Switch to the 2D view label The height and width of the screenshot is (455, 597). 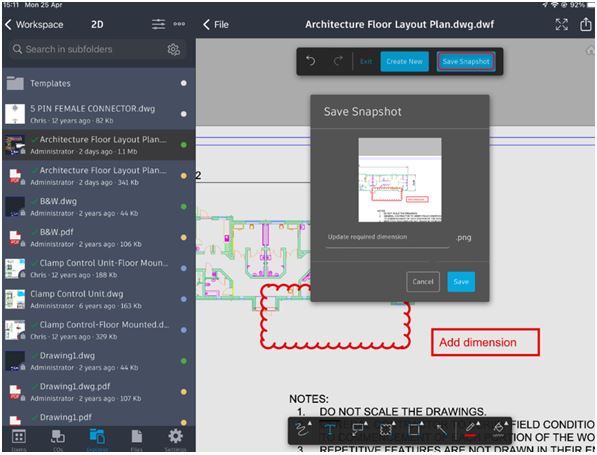pyautogui.click(x=97, y=24)
